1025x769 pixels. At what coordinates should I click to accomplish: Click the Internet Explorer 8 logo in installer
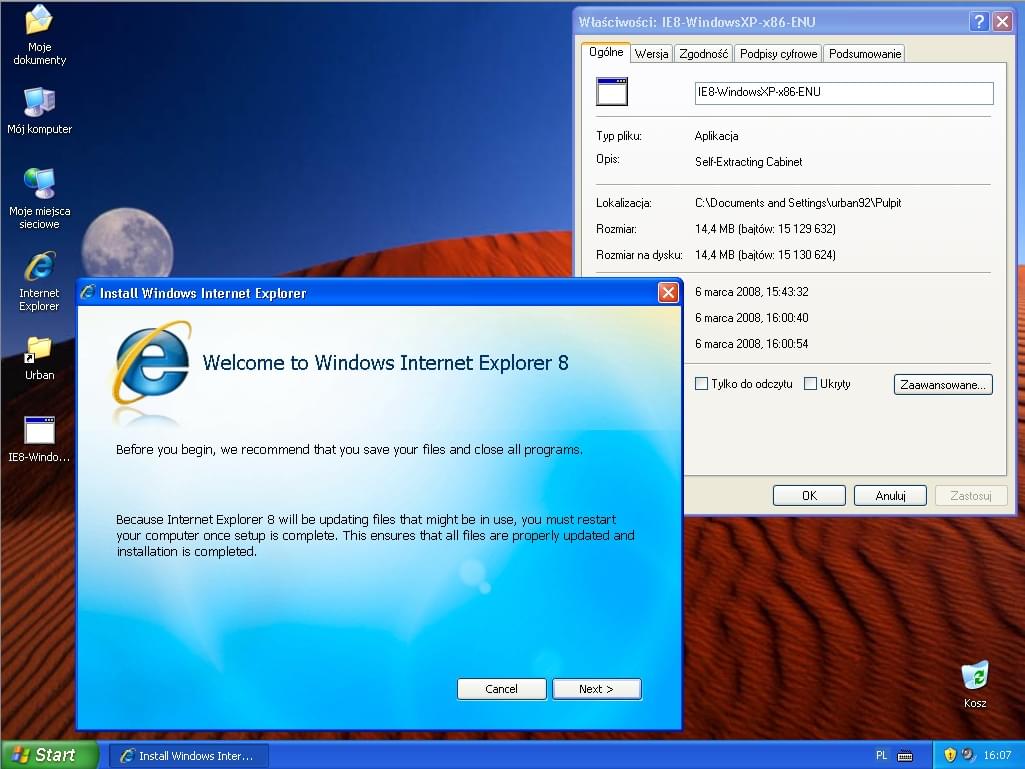pyautogui.click(x=152, y=363)
